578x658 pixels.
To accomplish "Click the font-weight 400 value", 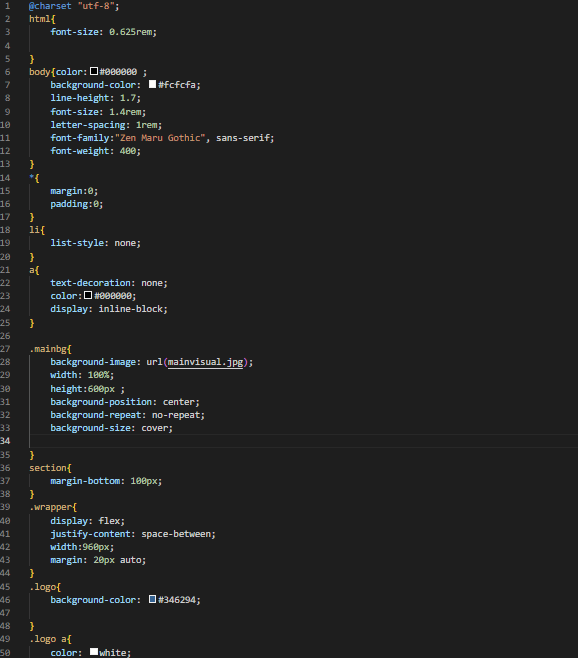I will pos(128,151).
